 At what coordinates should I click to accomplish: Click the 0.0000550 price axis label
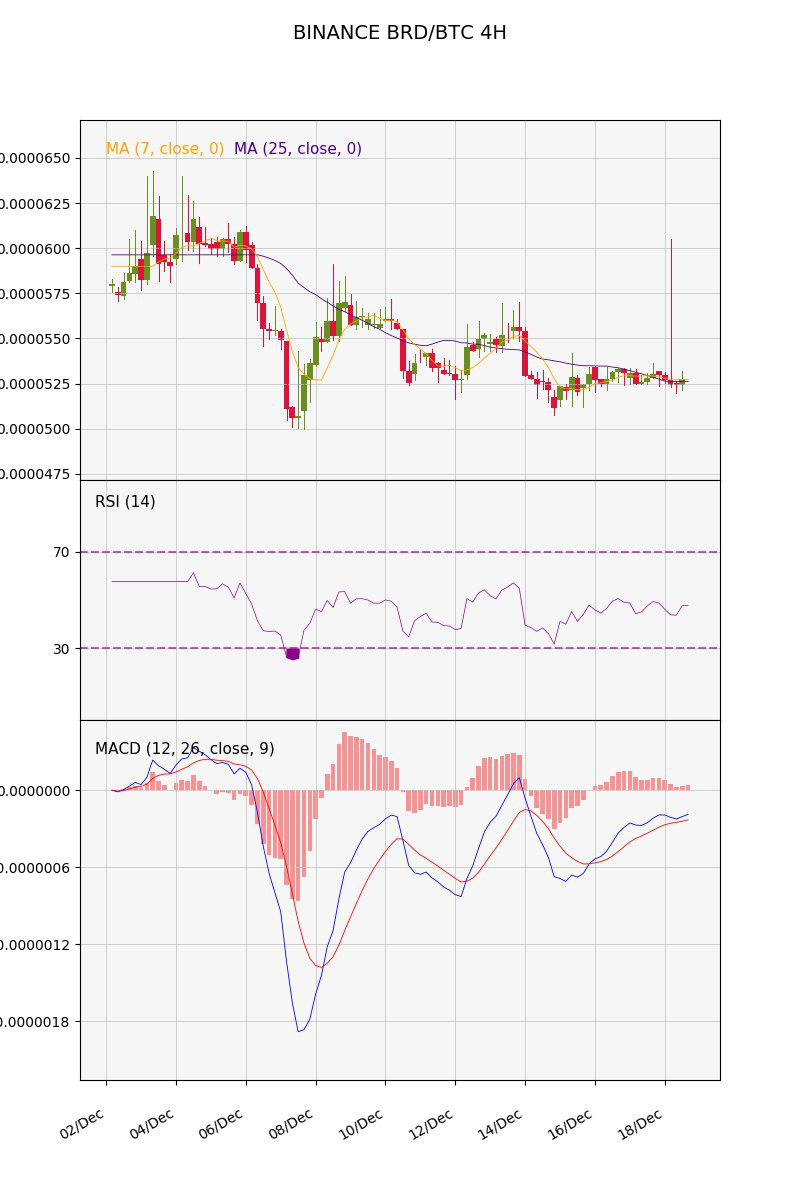coord(35,339)
